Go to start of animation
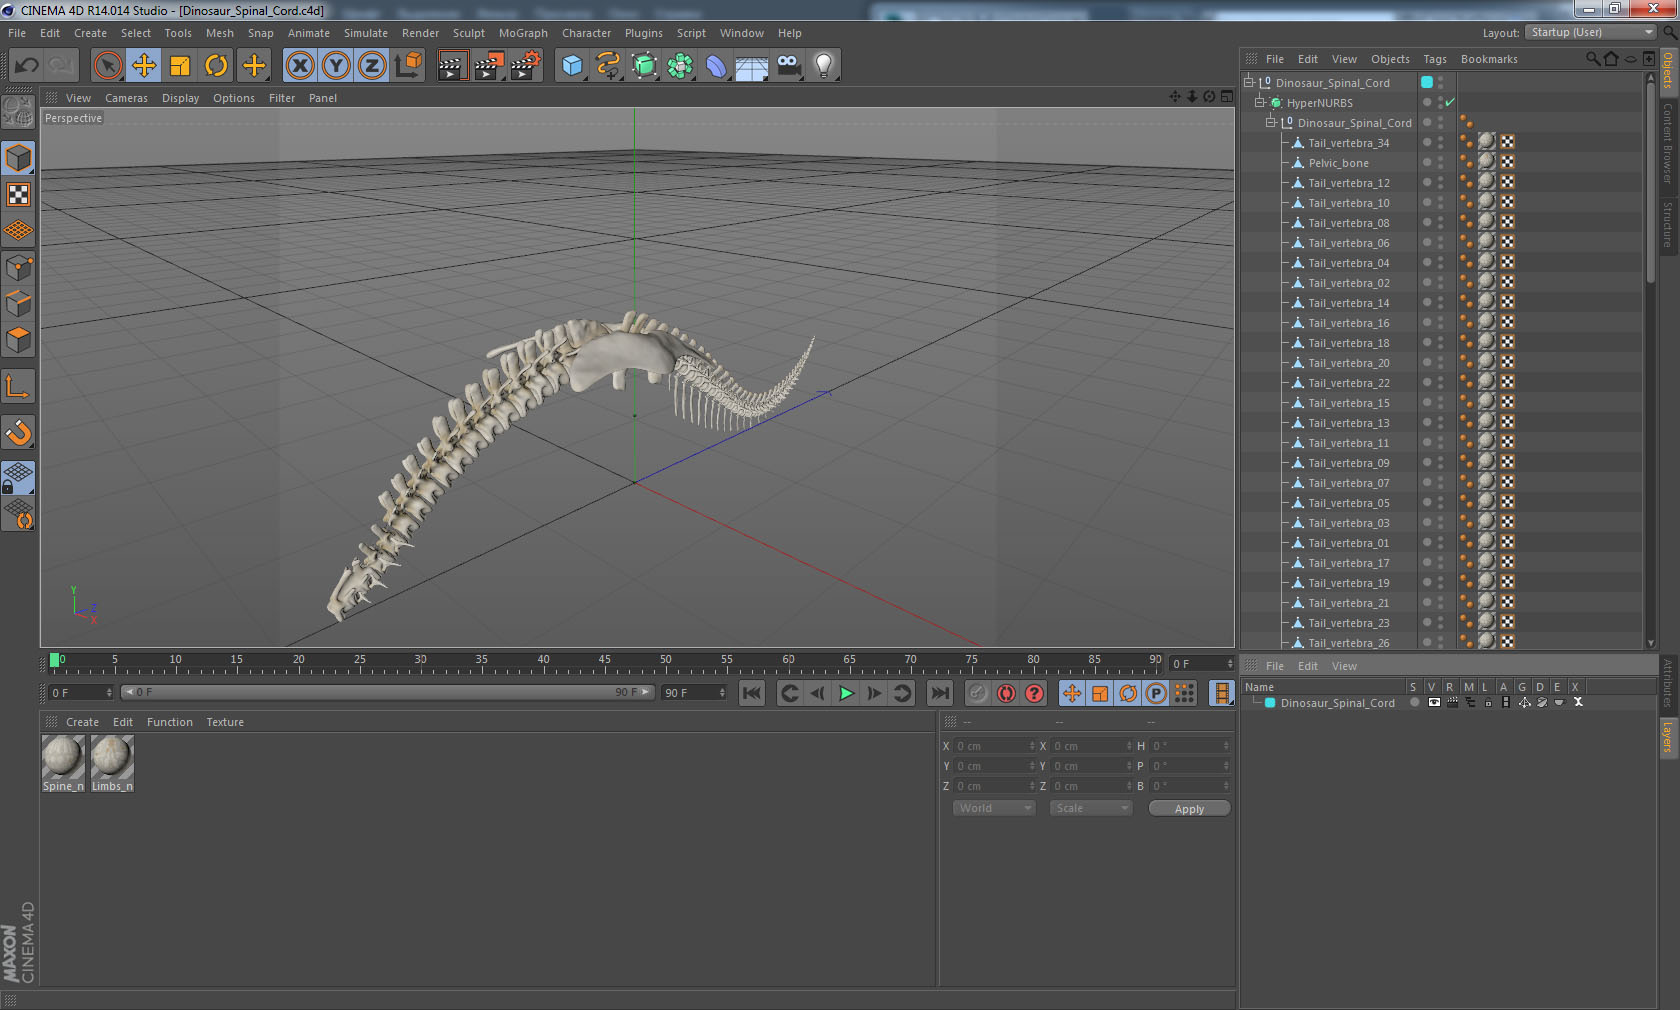This screenshot has width=1680, height=1010. tap(752, 693)
